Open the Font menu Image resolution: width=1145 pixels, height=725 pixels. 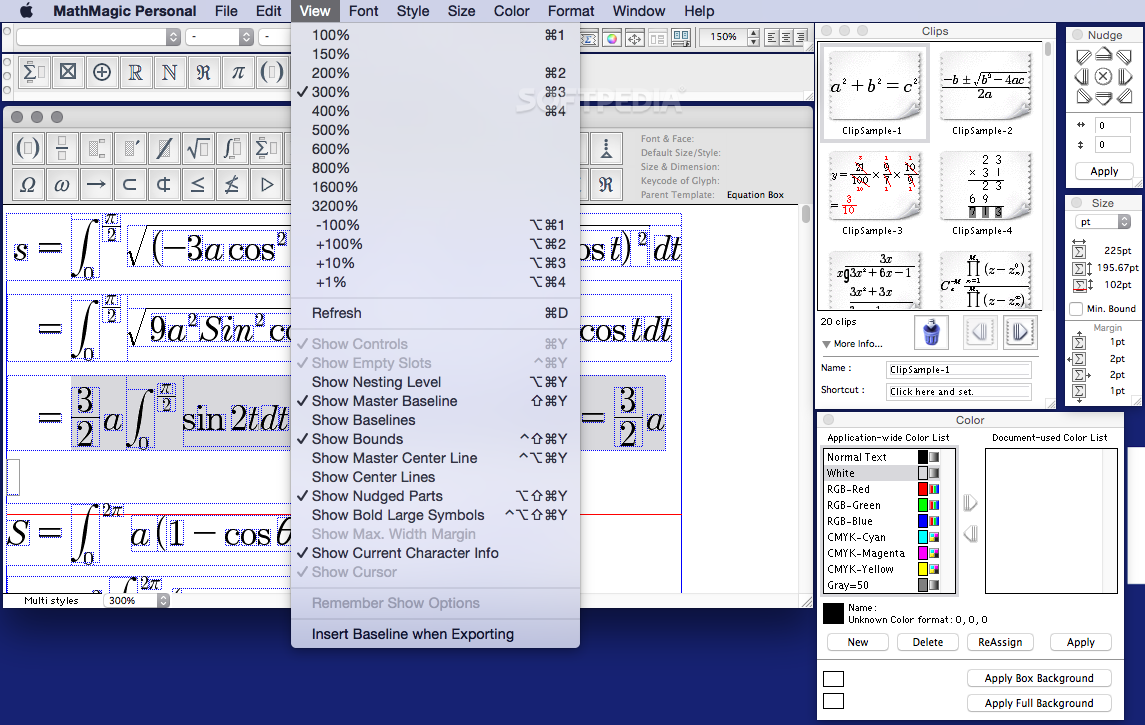coord(363,11)
